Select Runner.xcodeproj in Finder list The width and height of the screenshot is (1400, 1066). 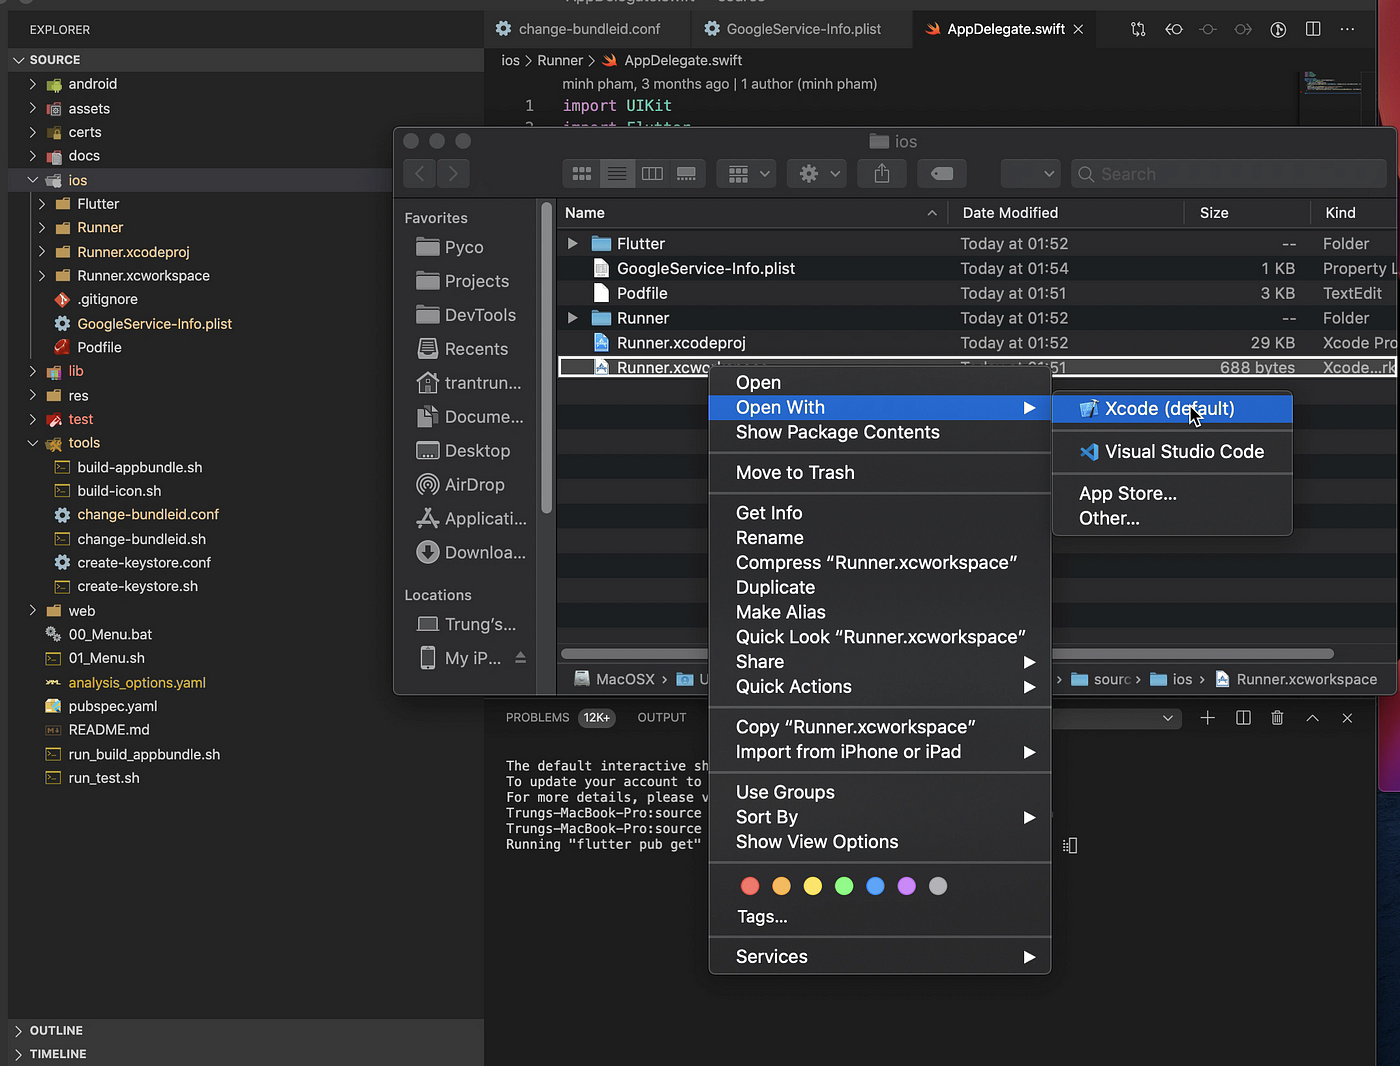point(976,342)
